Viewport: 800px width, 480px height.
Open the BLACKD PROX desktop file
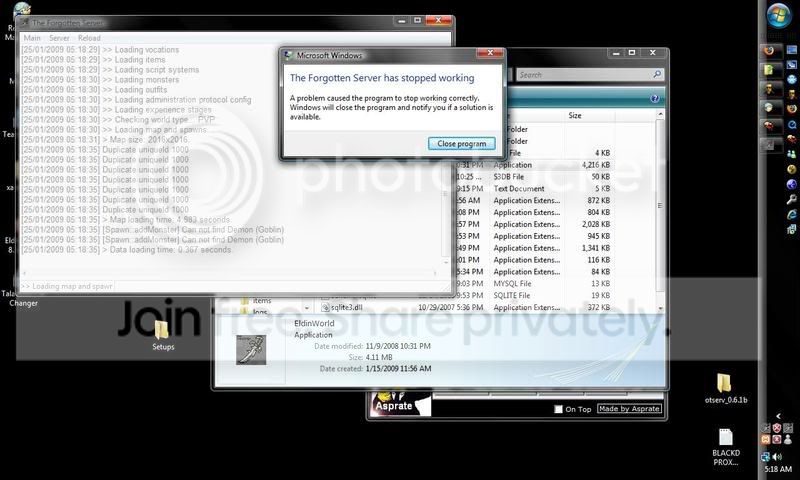coord(726,447)
